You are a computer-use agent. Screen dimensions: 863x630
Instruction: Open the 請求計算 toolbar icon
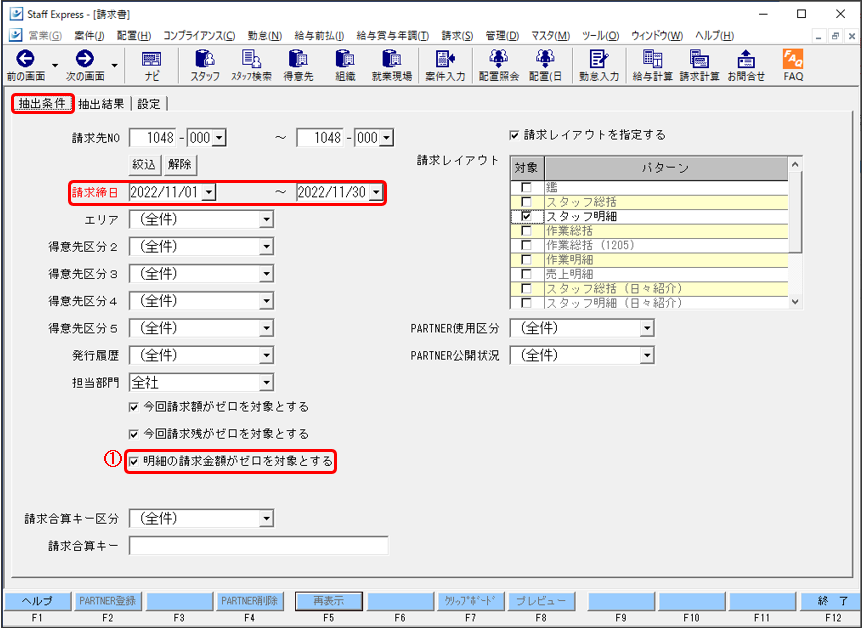click(699, 59)
